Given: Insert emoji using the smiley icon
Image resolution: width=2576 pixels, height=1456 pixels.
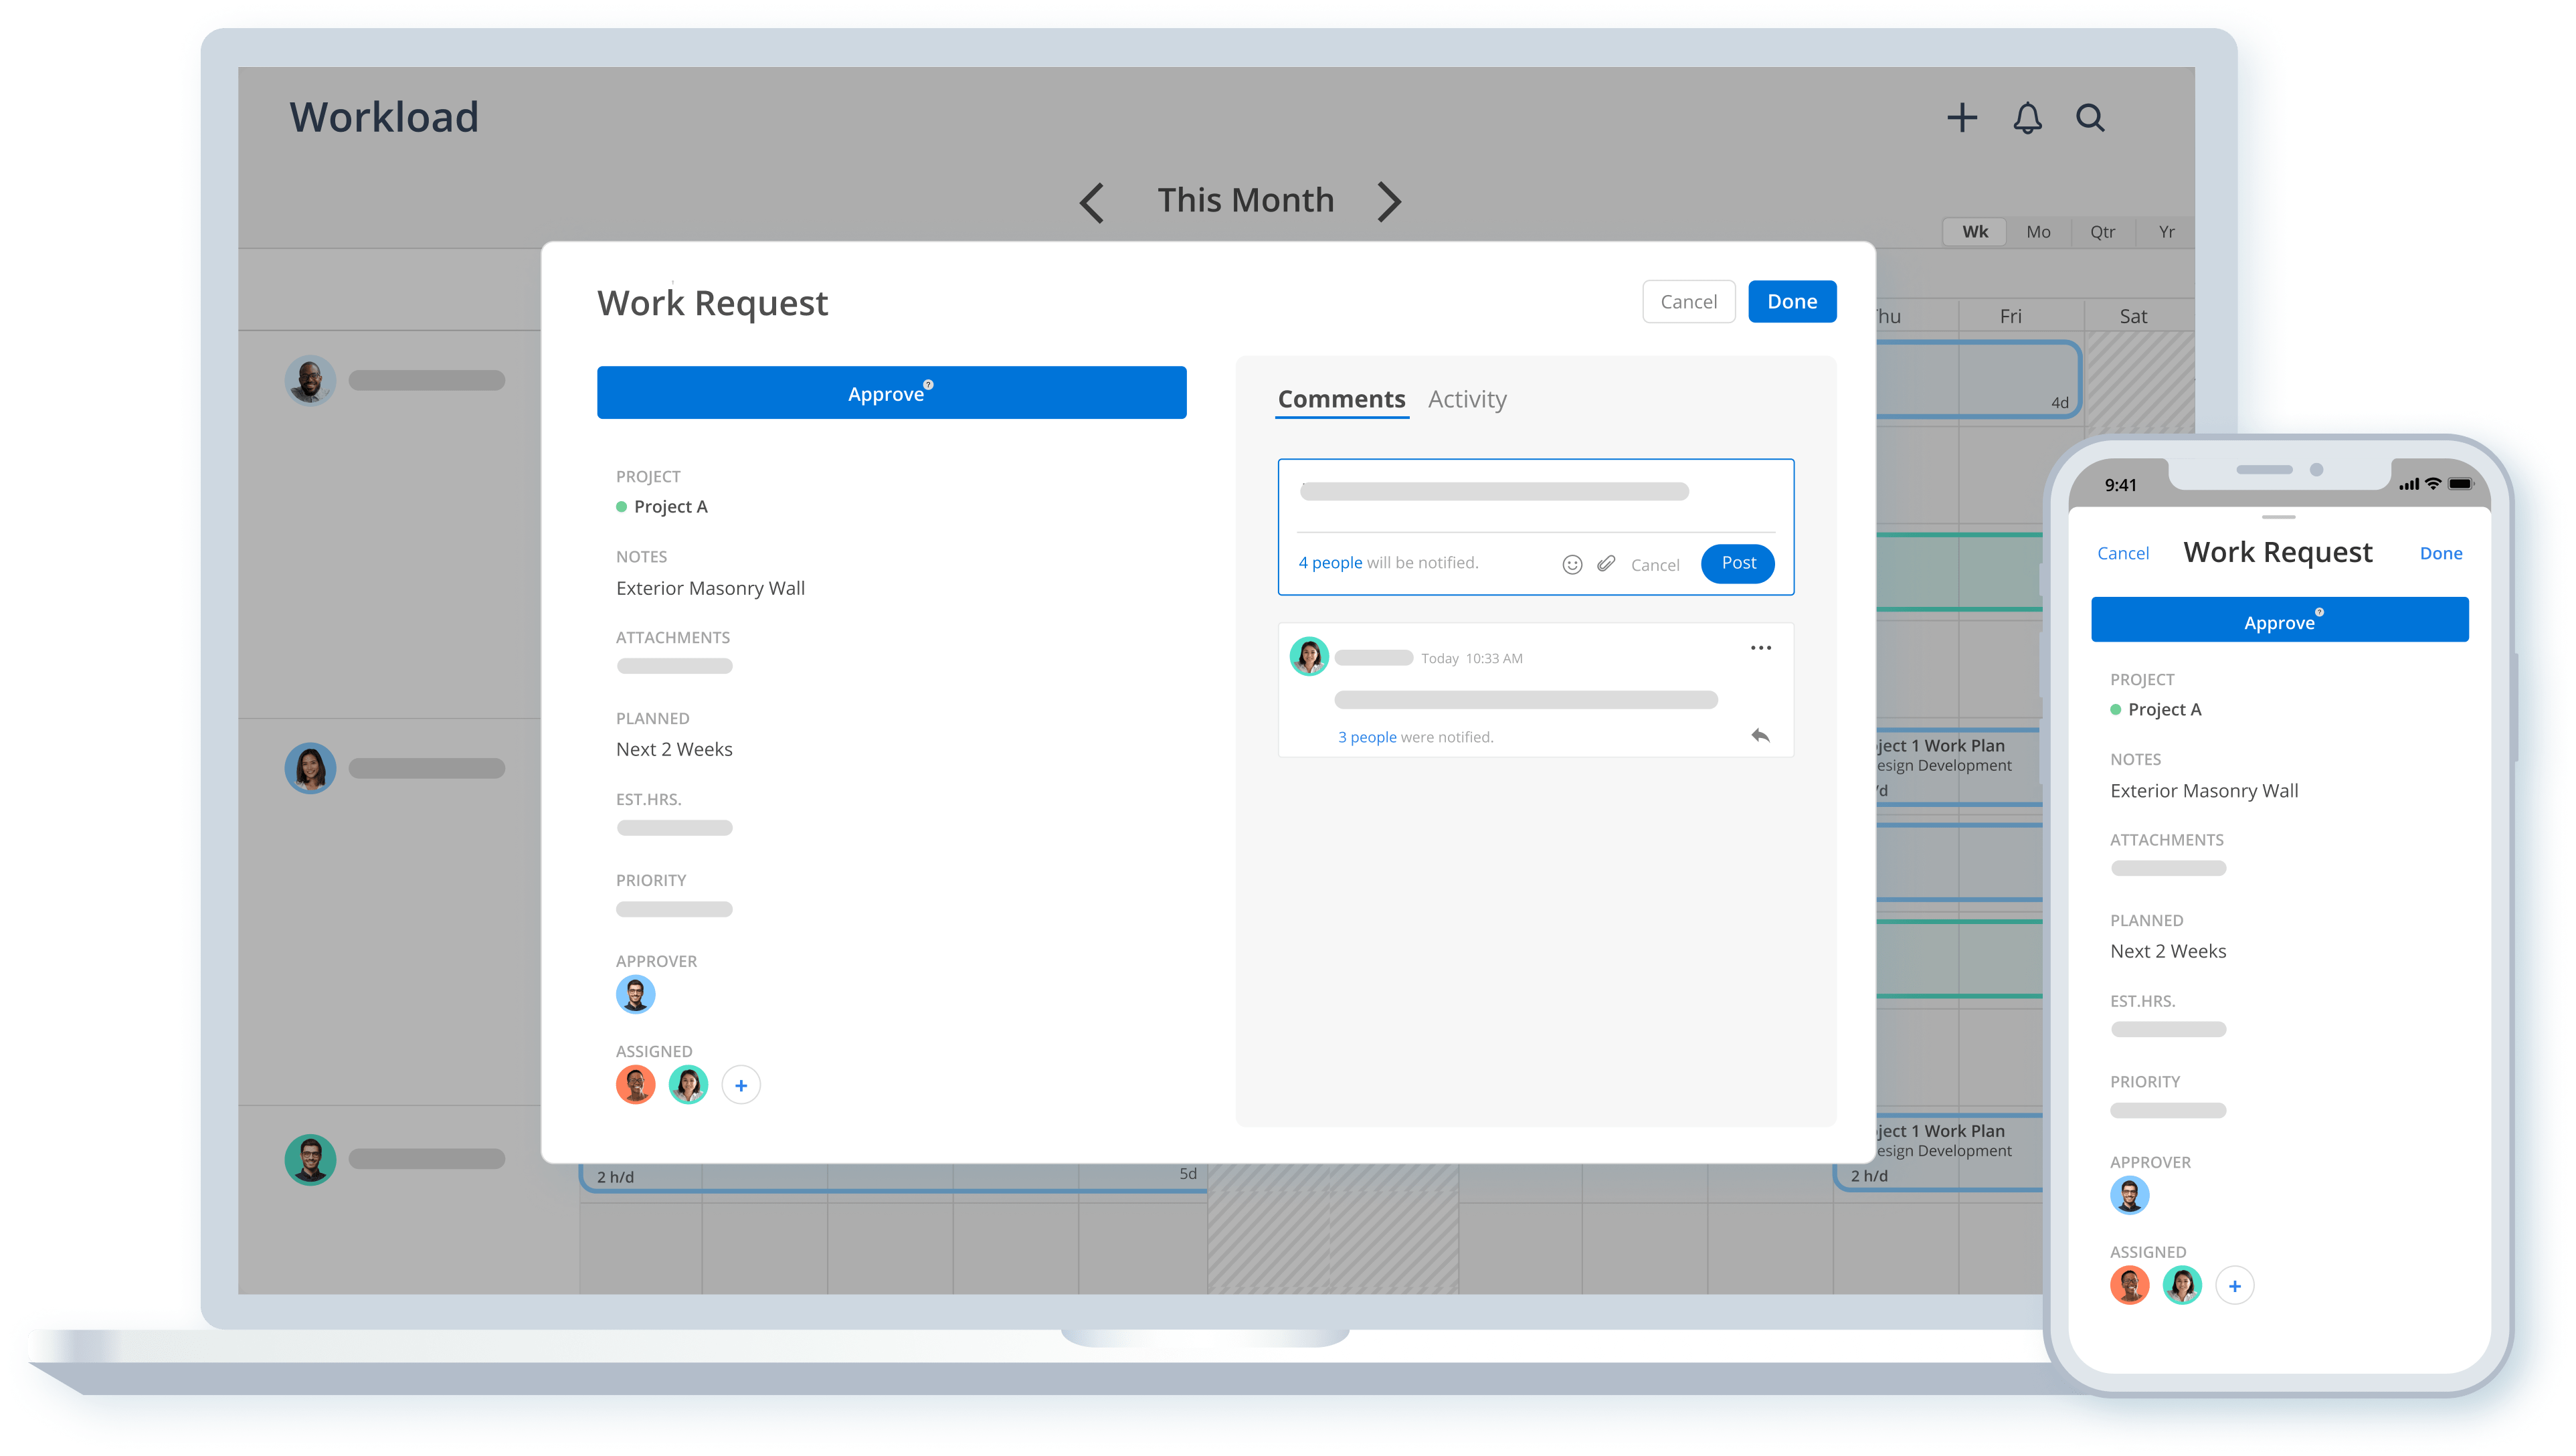Looking at the screenshot, I should click(1572, 565).
